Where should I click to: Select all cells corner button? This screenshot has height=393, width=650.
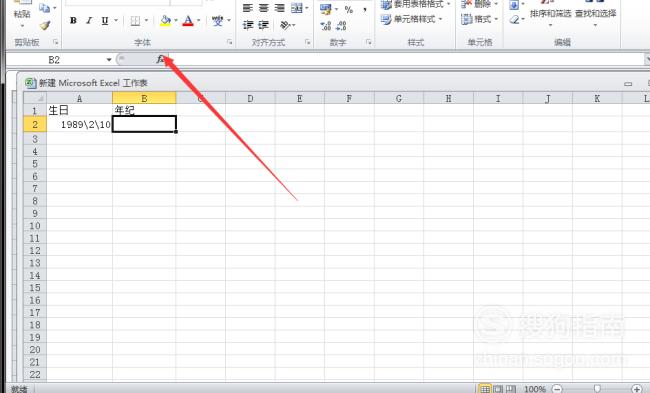click(35, 98)
